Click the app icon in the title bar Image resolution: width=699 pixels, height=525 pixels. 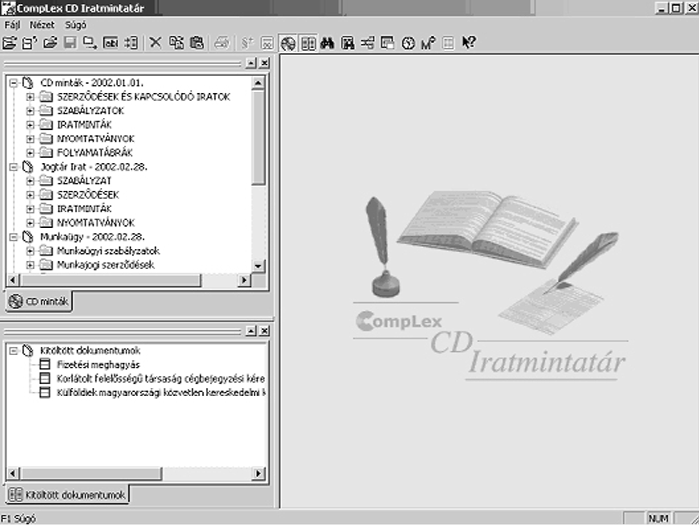click(x=8, y=8)
